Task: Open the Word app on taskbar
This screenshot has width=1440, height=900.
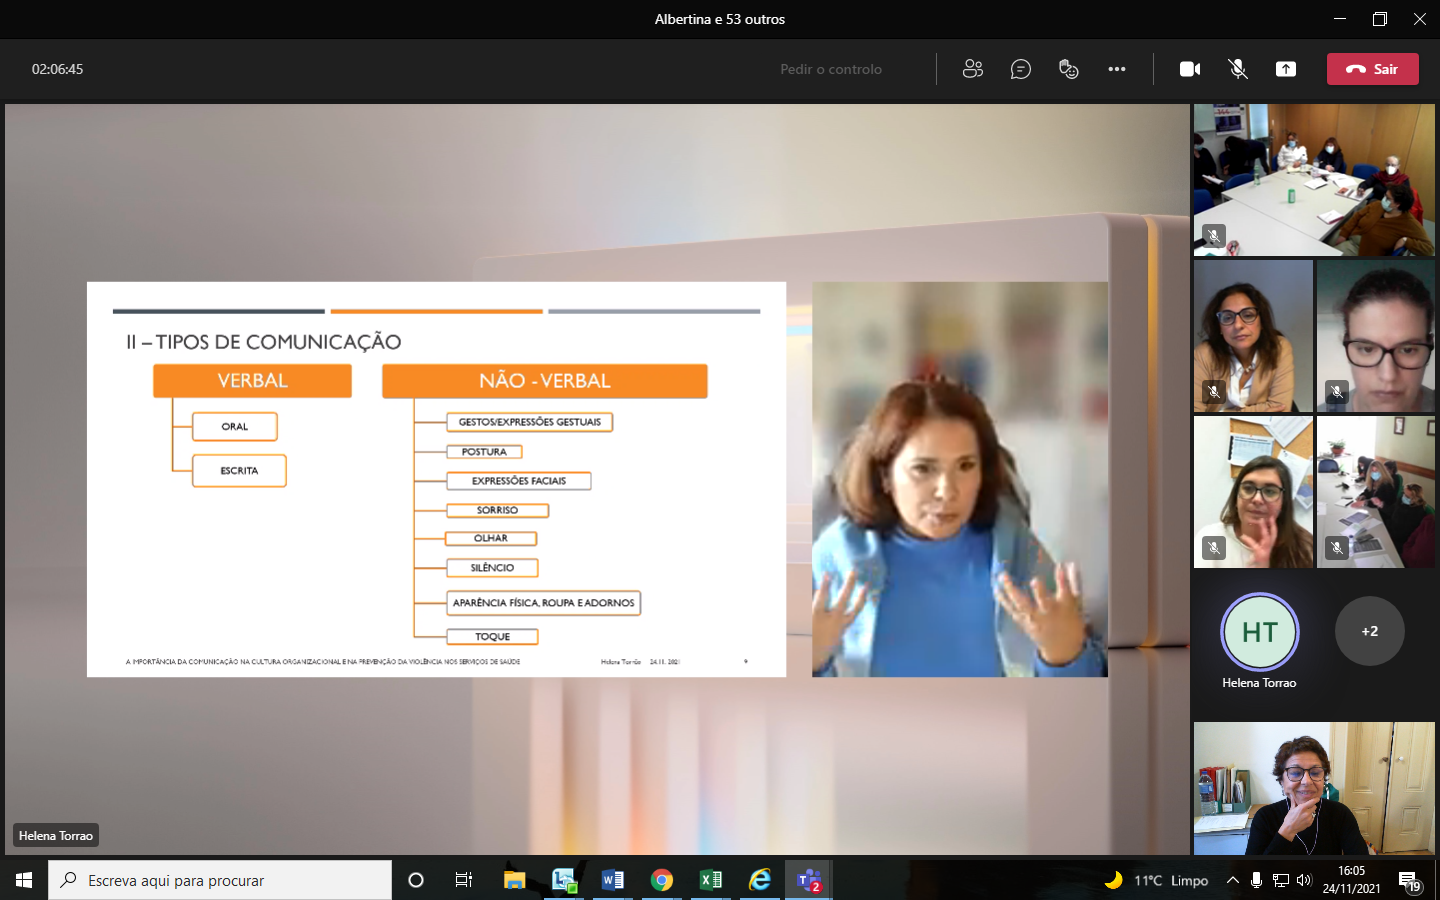Action: [x=613, y=880]
